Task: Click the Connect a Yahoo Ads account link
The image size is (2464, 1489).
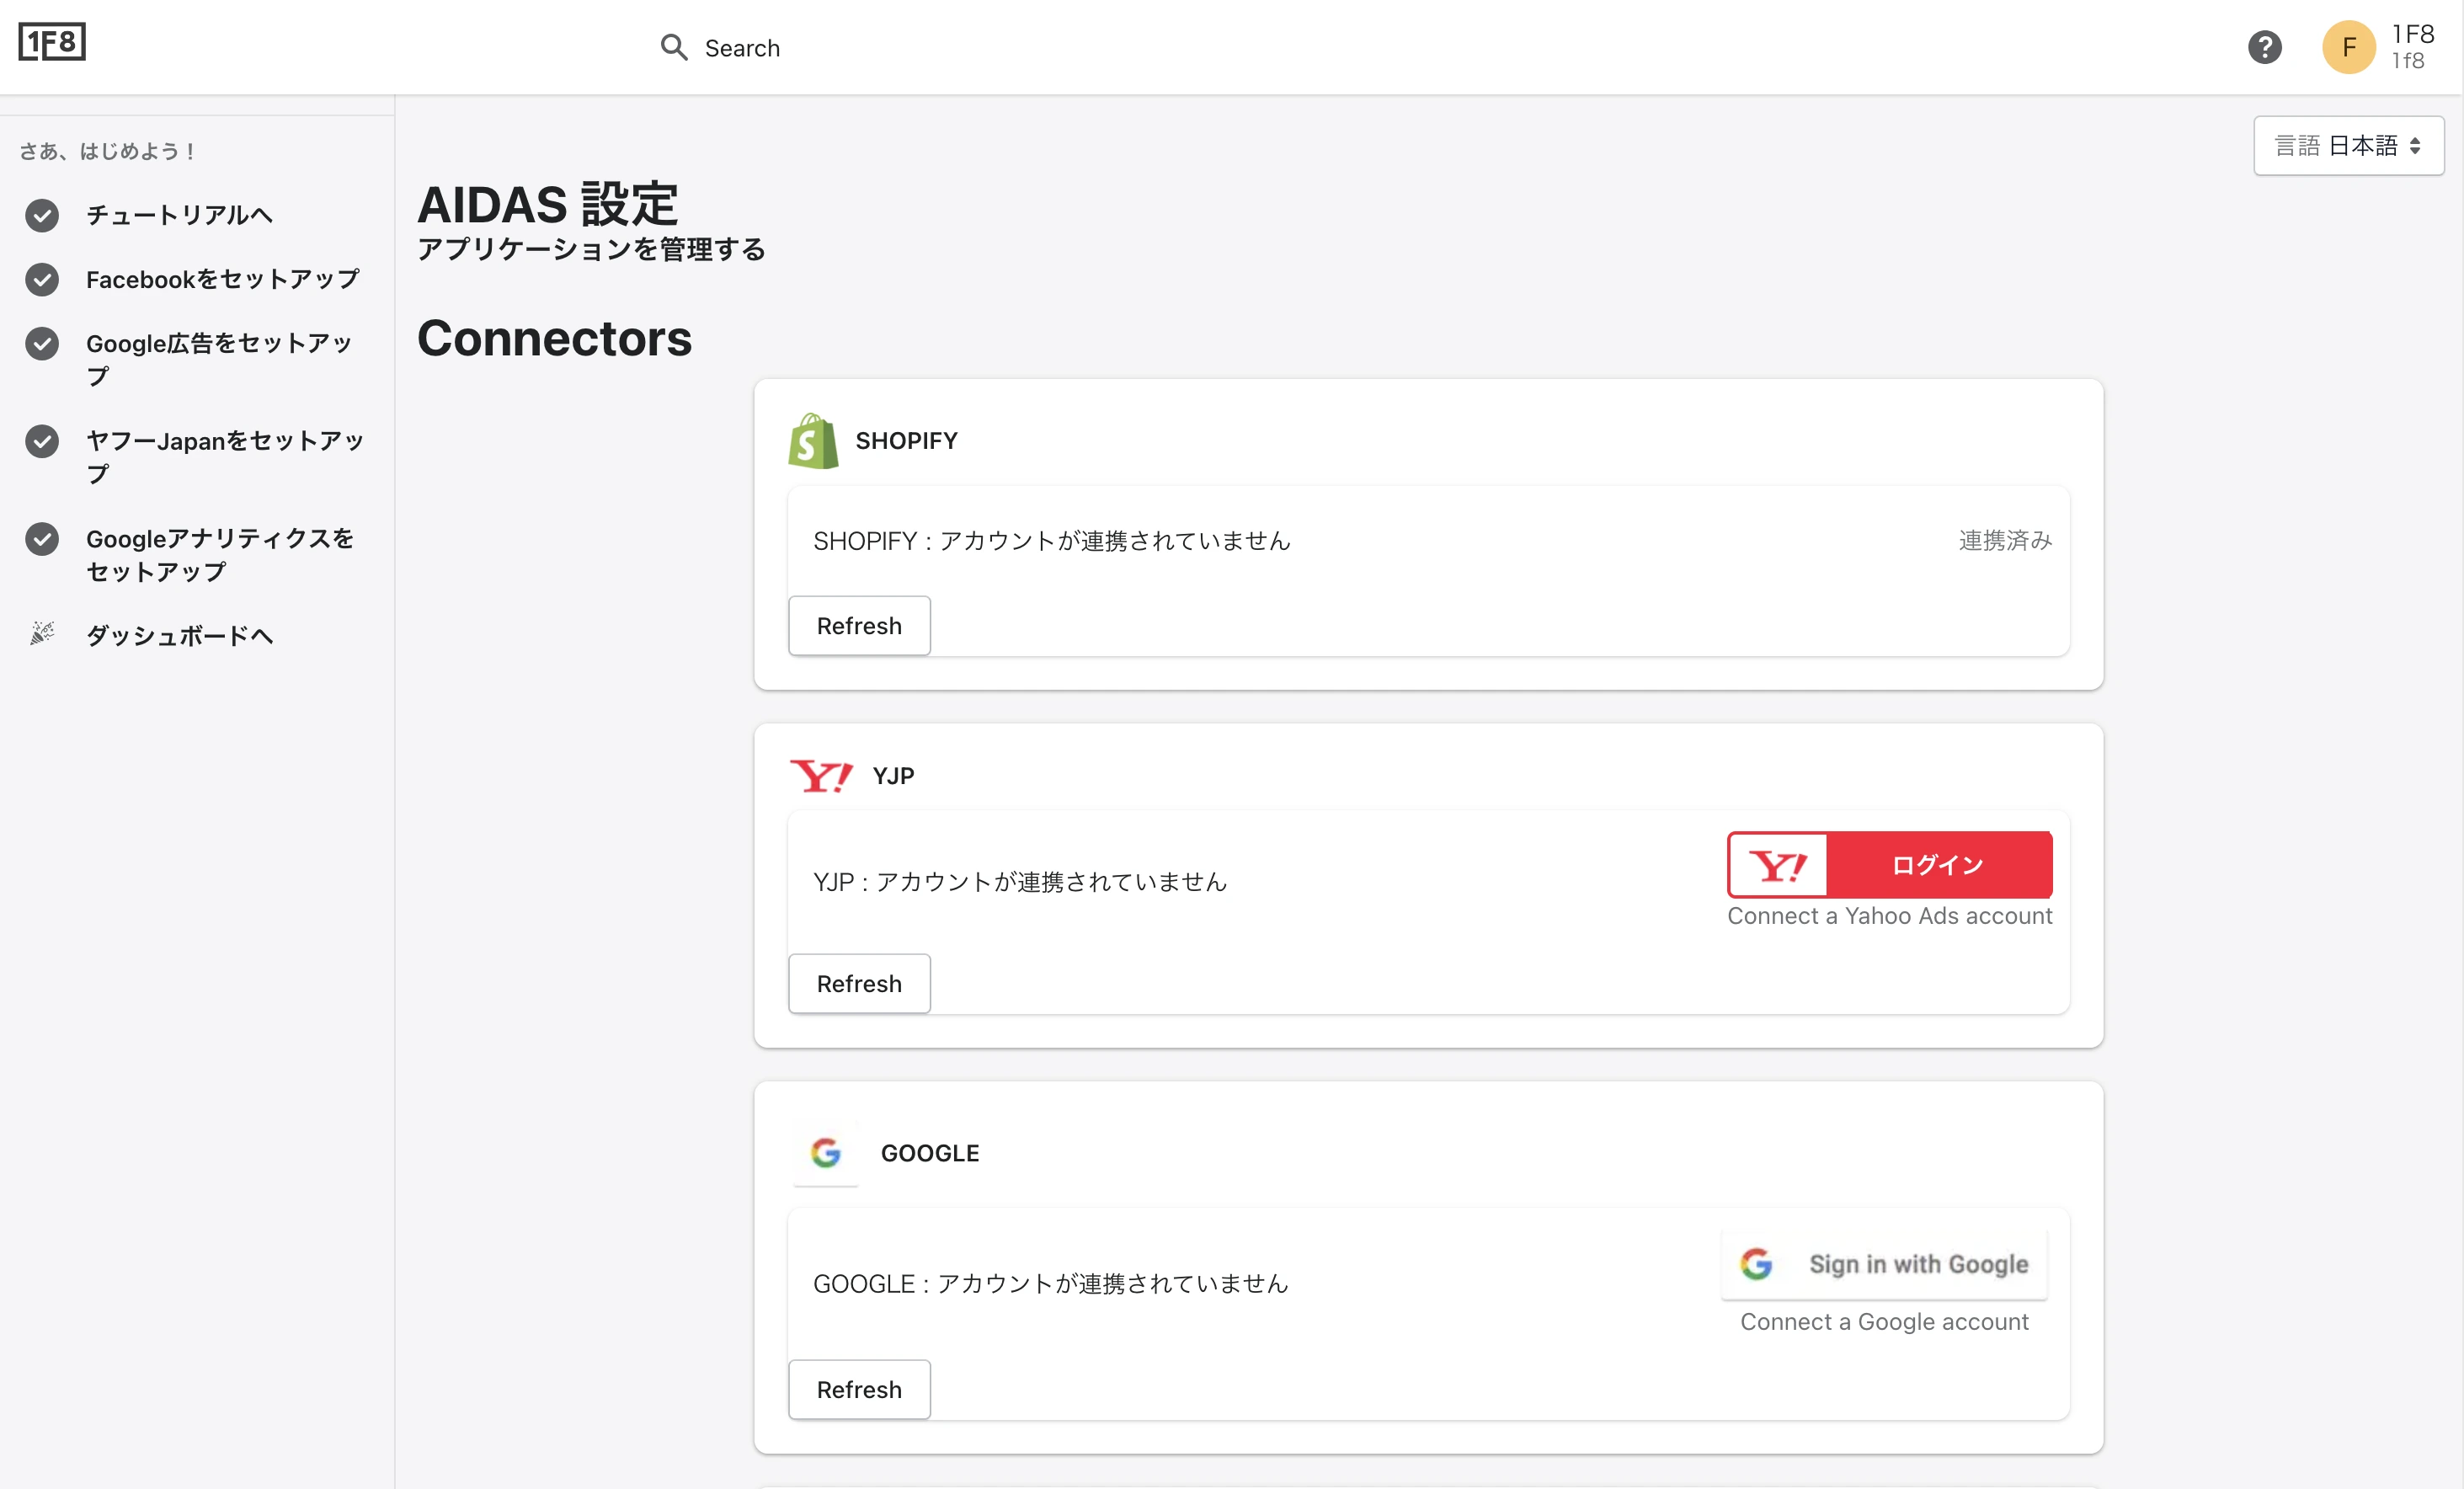Action: pyautogui.click(x=1889, y=915)
